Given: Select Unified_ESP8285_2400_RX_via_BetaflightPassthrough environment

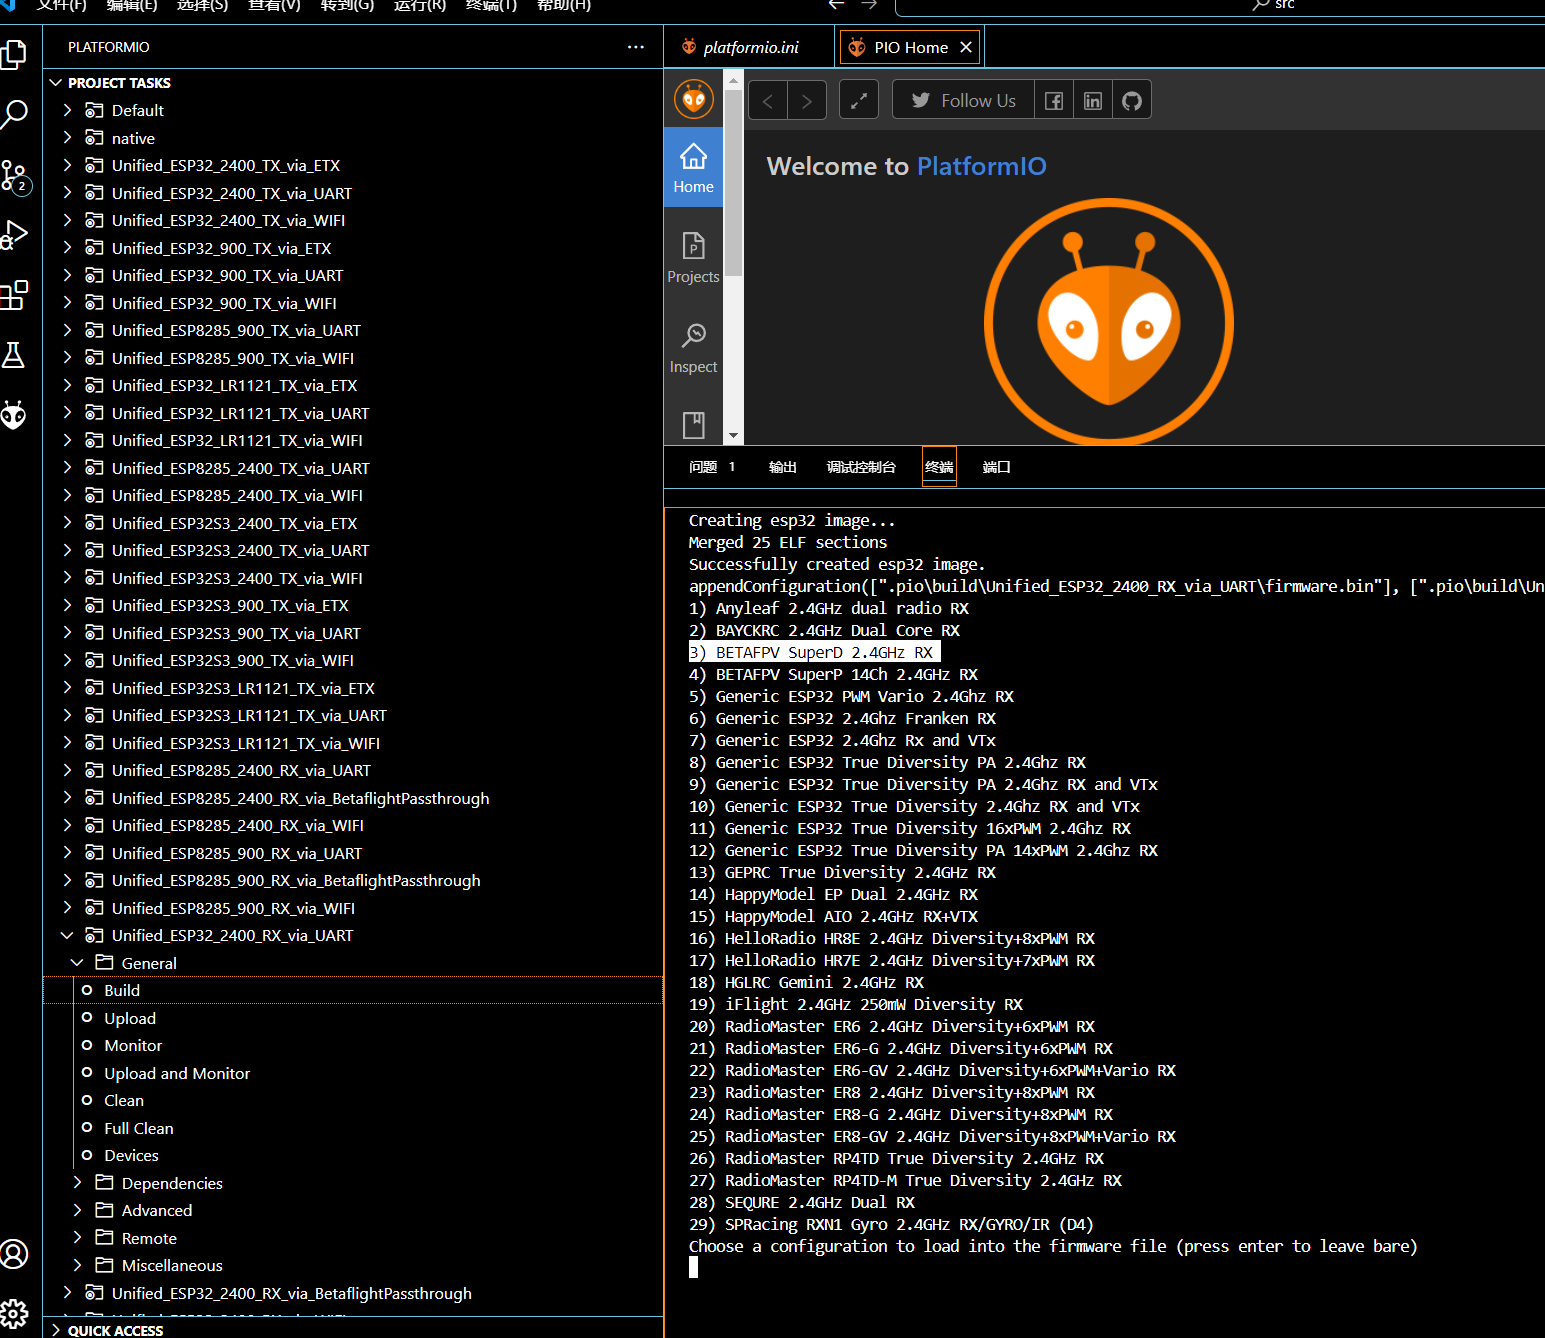Looking at the screenshot, I should pyautogui.click(x=353, y=798).
